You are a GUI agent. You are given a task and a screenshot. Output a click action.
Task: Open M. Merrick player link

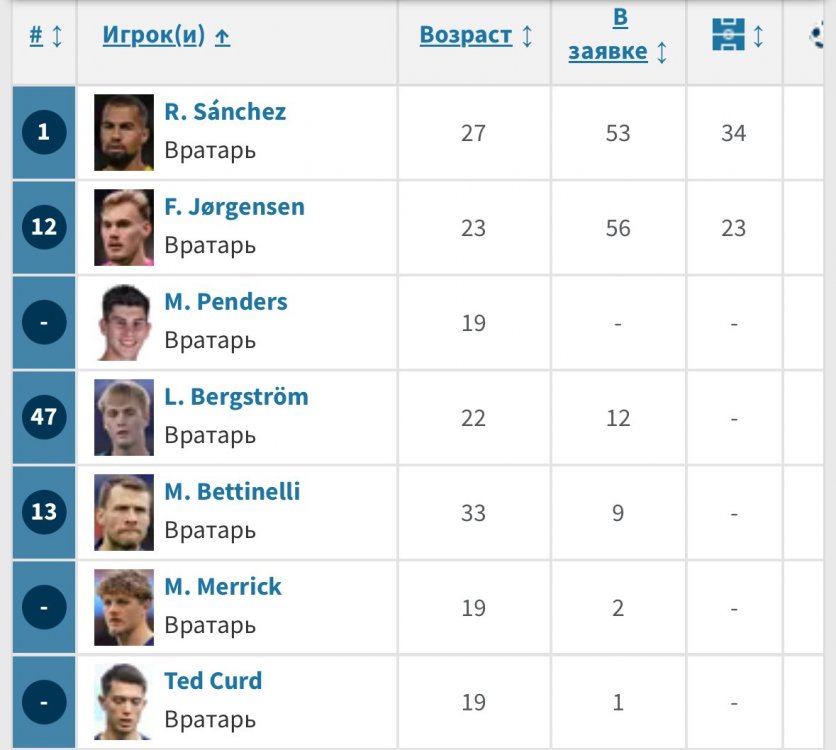point(223,587)
